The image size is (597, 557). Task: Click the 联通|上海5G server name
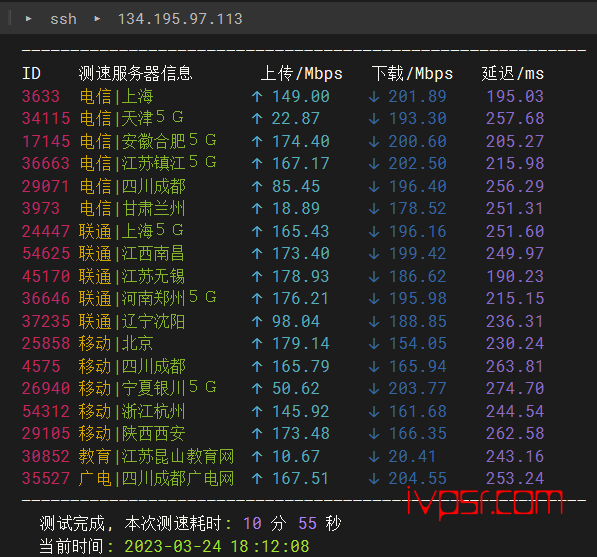(x=131, y=231)
